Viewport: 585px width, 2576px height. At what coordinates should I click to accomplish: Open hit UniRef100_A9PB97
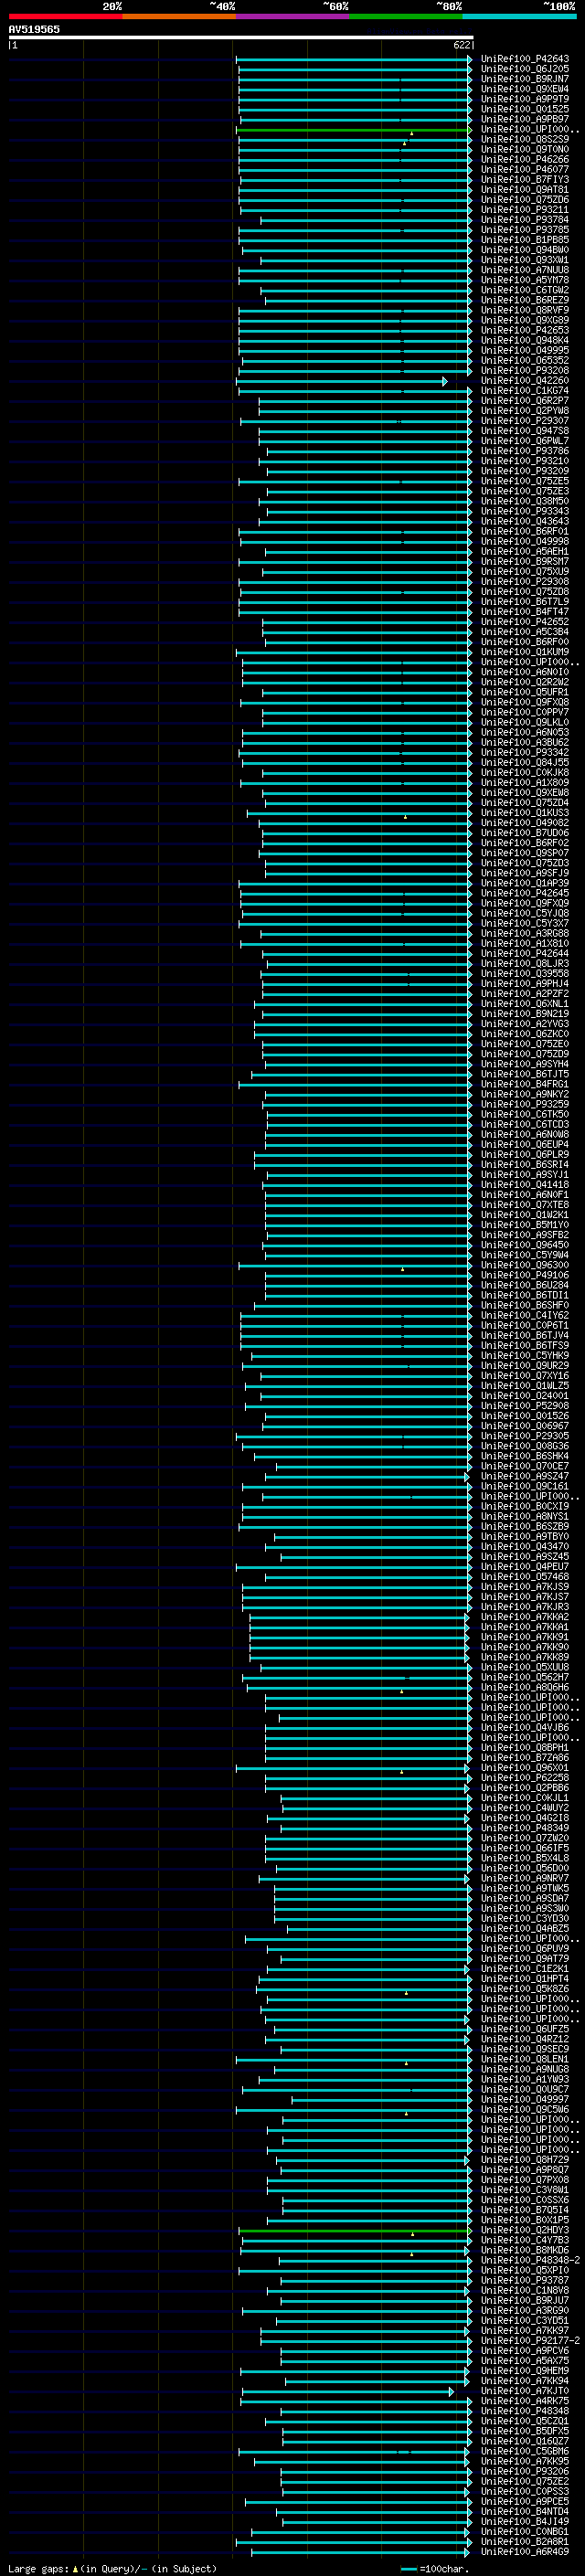tap(525, 119)
